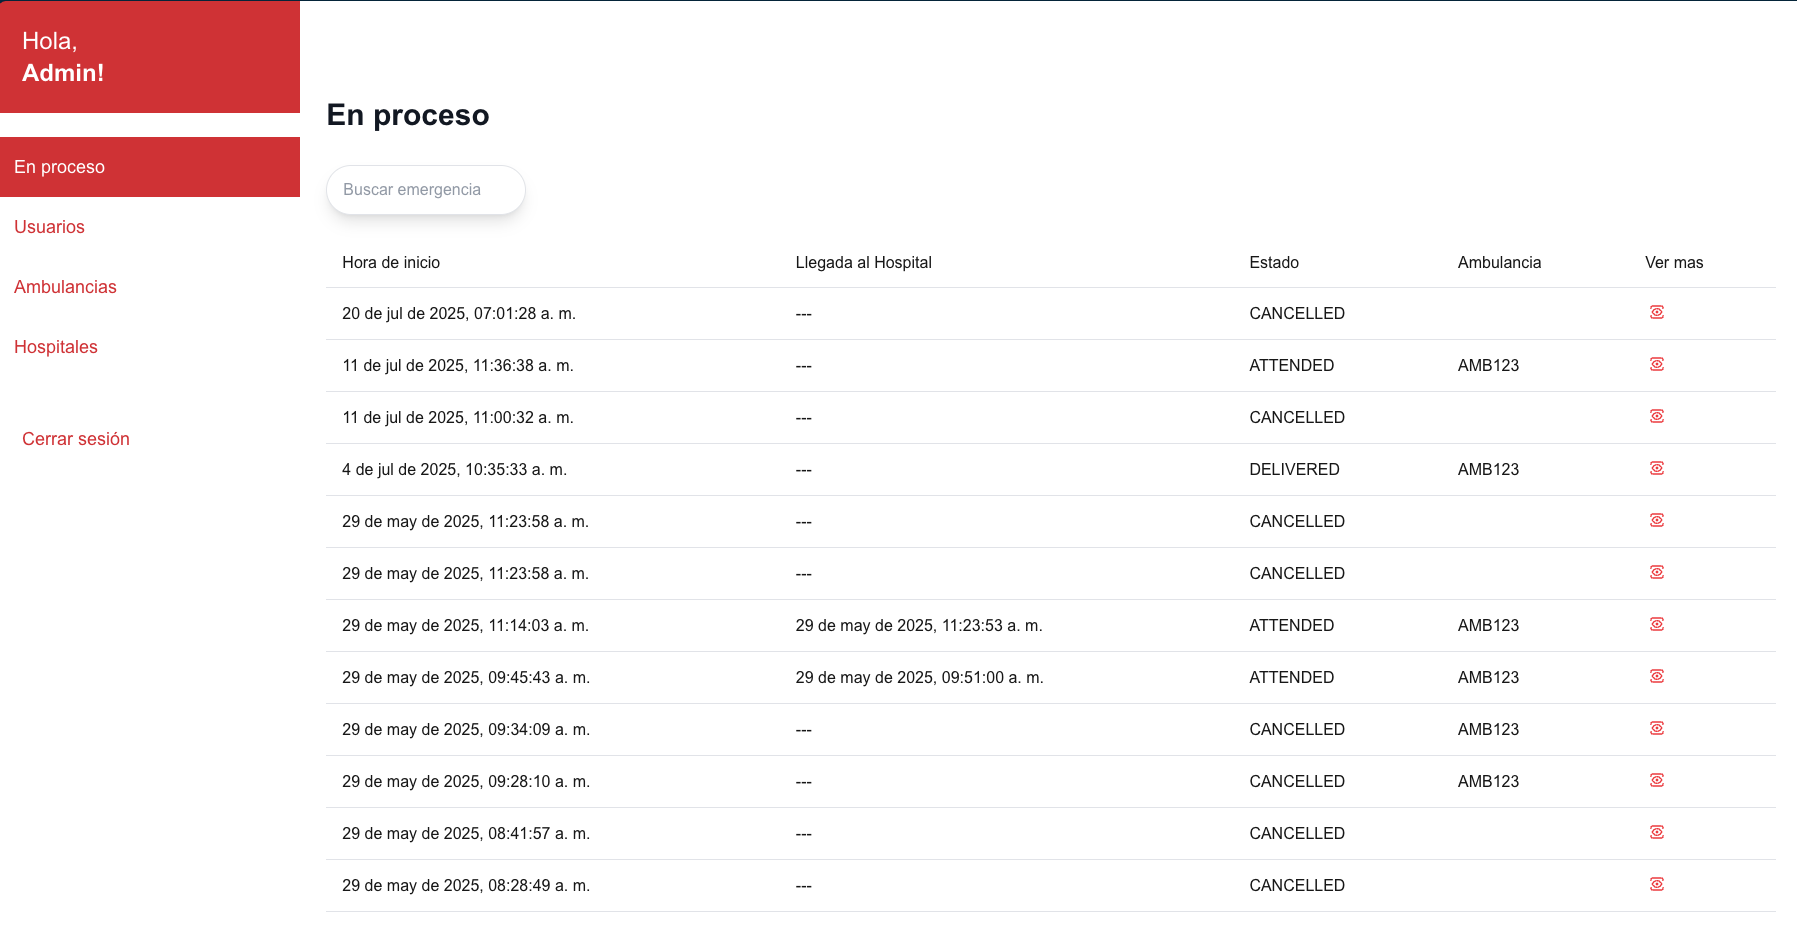
Task: View the cancelled emergency from 11:00:32 a. m.
Action: pyautogui.click(x=1657, y=416)
